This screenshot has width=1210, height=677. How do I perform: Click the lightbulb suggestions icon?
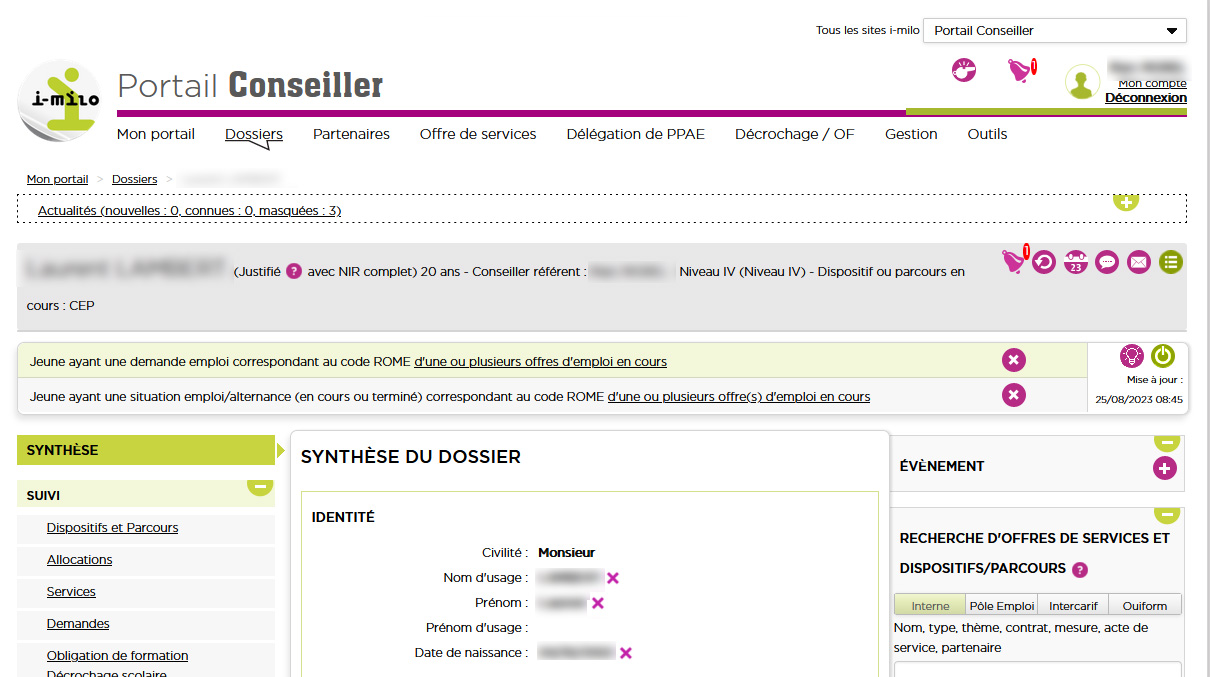tap(1131, 355)
